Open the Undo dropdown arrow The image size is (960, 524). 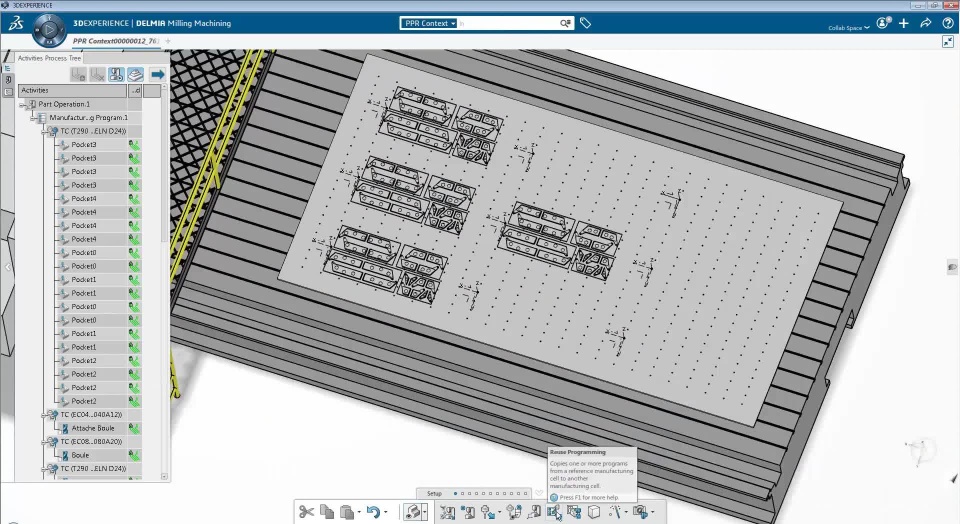coord(385,512)
